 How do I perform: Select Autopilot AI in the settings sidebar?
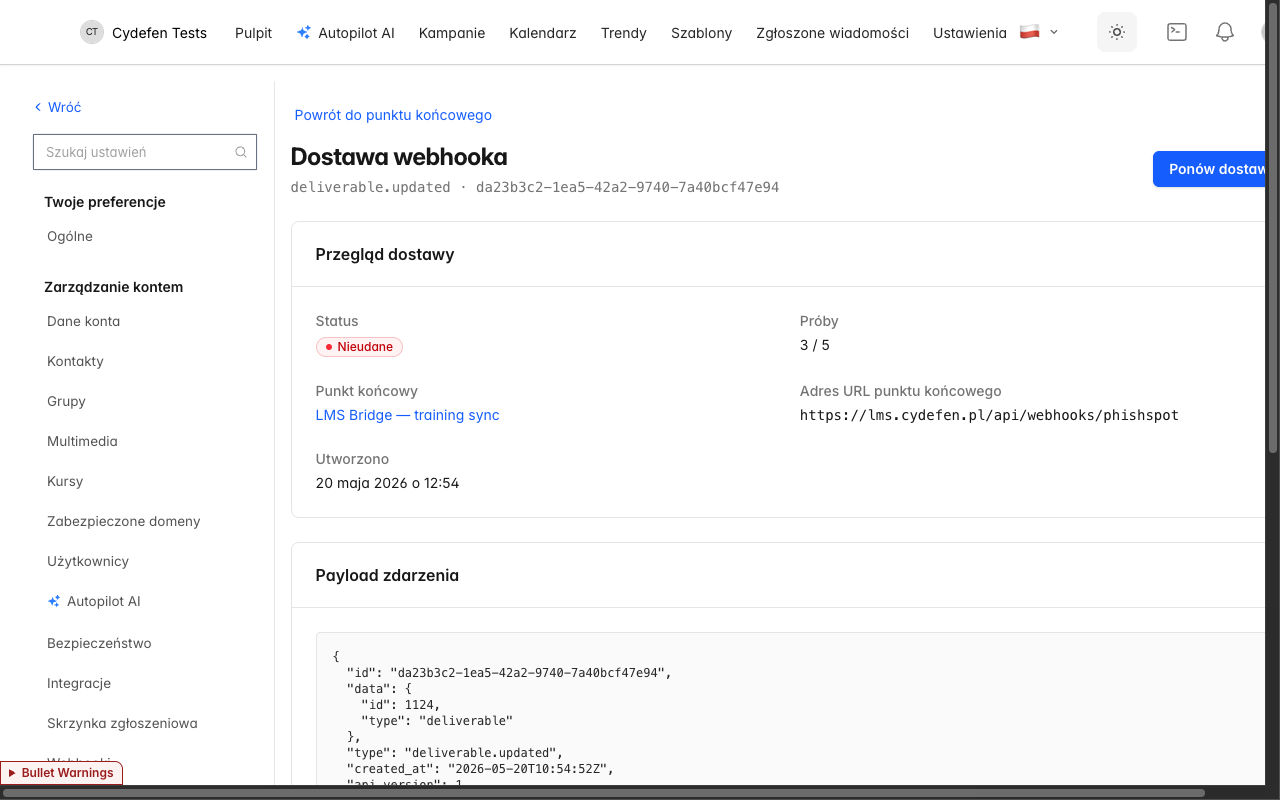tap(94, 602)
